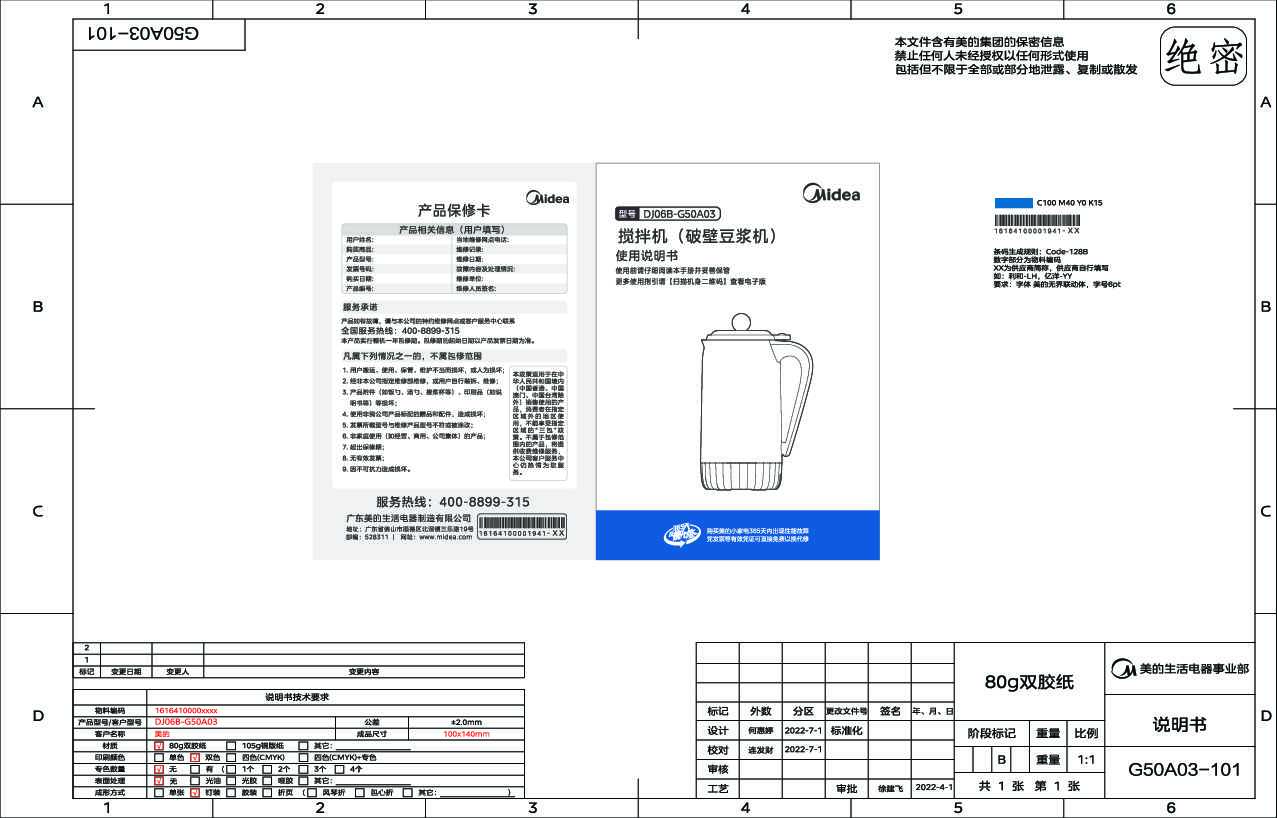
Task: Click the 广东美的生活电器制造有限公司 company name
Action: pos(409,518)
